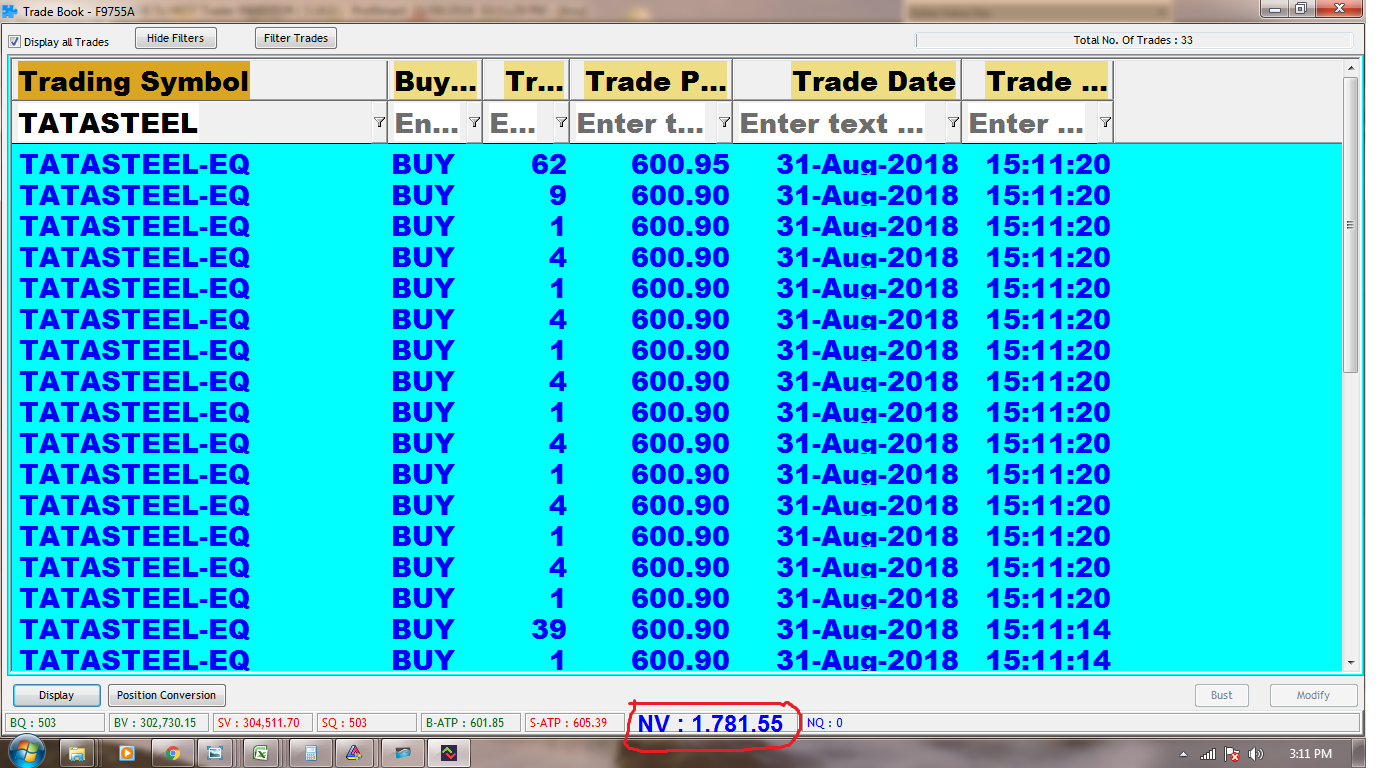Click scrollbar down arrow of trade list

click(1351, 662)
